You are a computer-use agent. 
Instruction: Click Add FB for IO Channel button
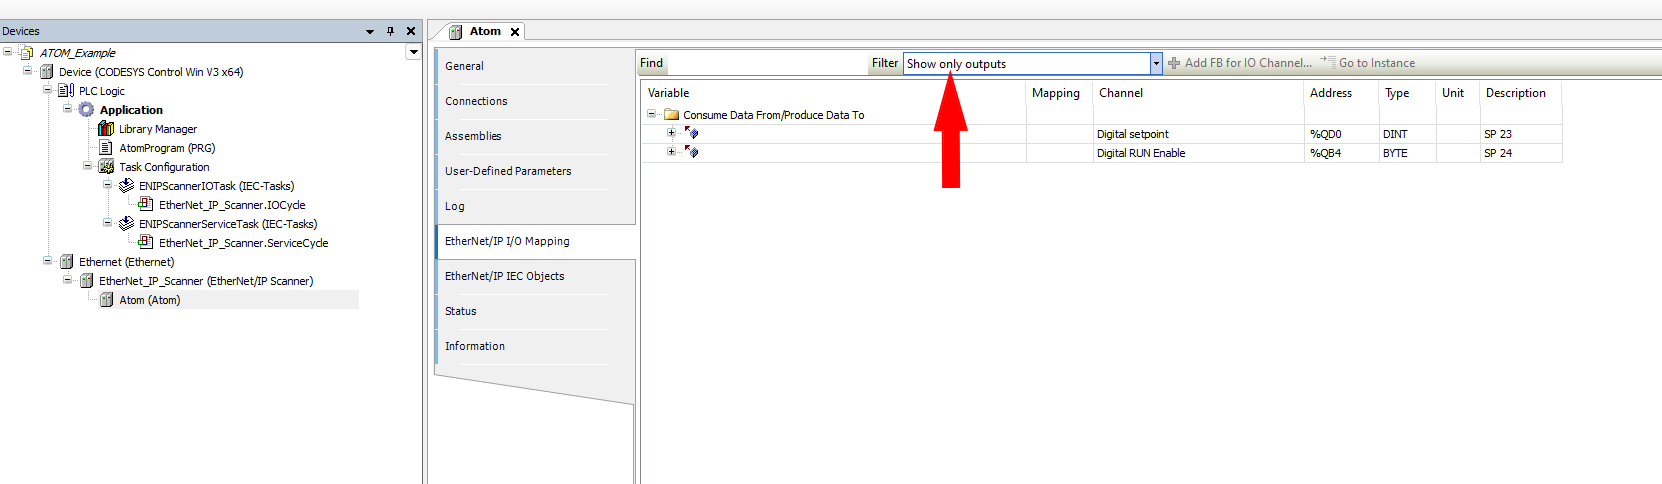point(1240,63)
